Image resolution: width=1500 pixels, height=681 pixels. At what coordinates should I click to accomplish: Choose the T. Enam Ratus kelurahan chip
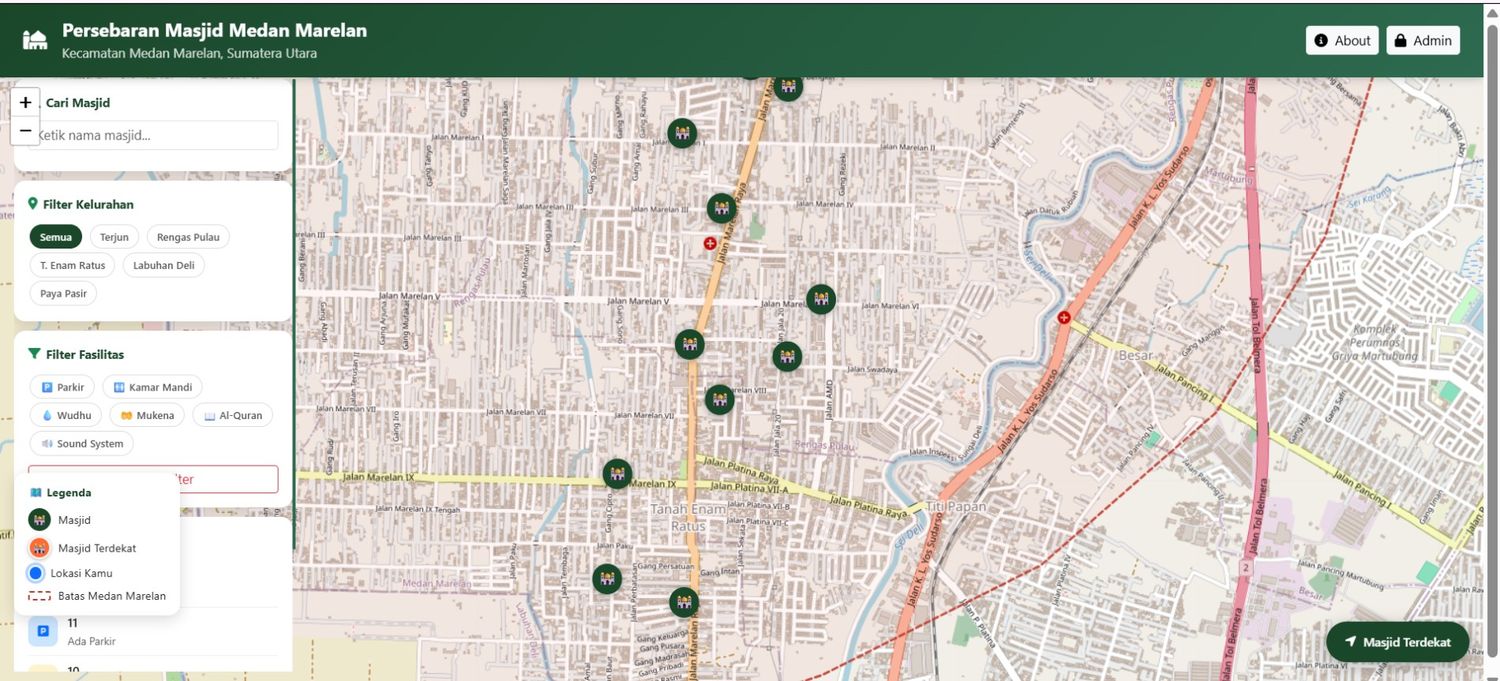(x=72, y=265)
